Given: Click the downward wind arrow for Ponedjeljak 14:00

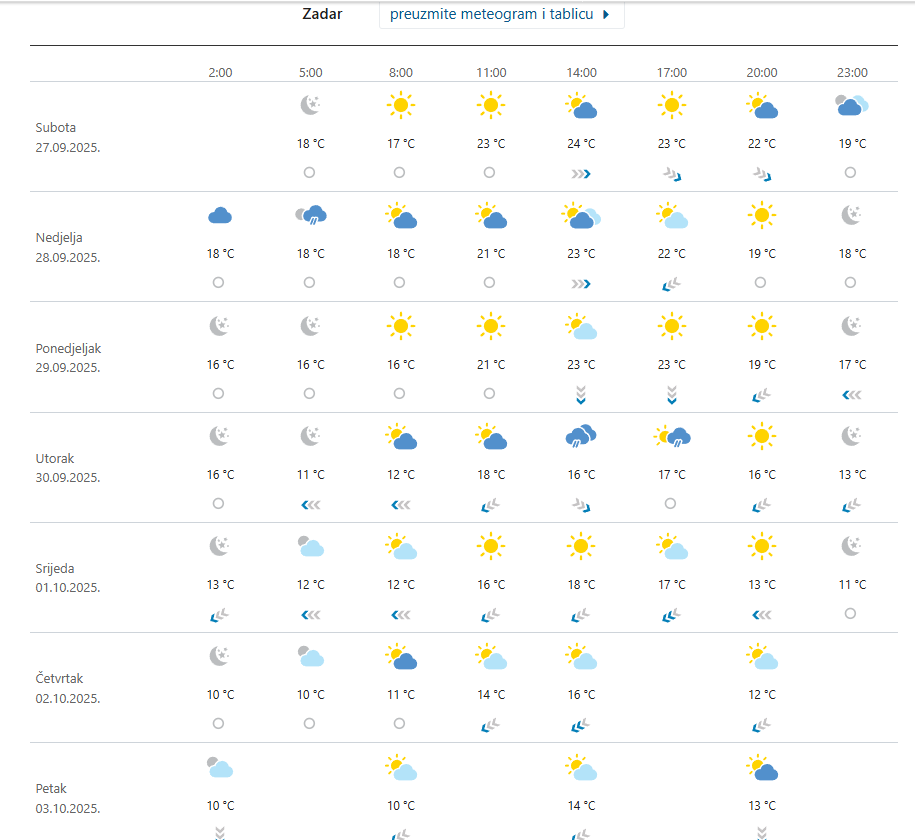Looking at the screenshot, I should (581, 394).
